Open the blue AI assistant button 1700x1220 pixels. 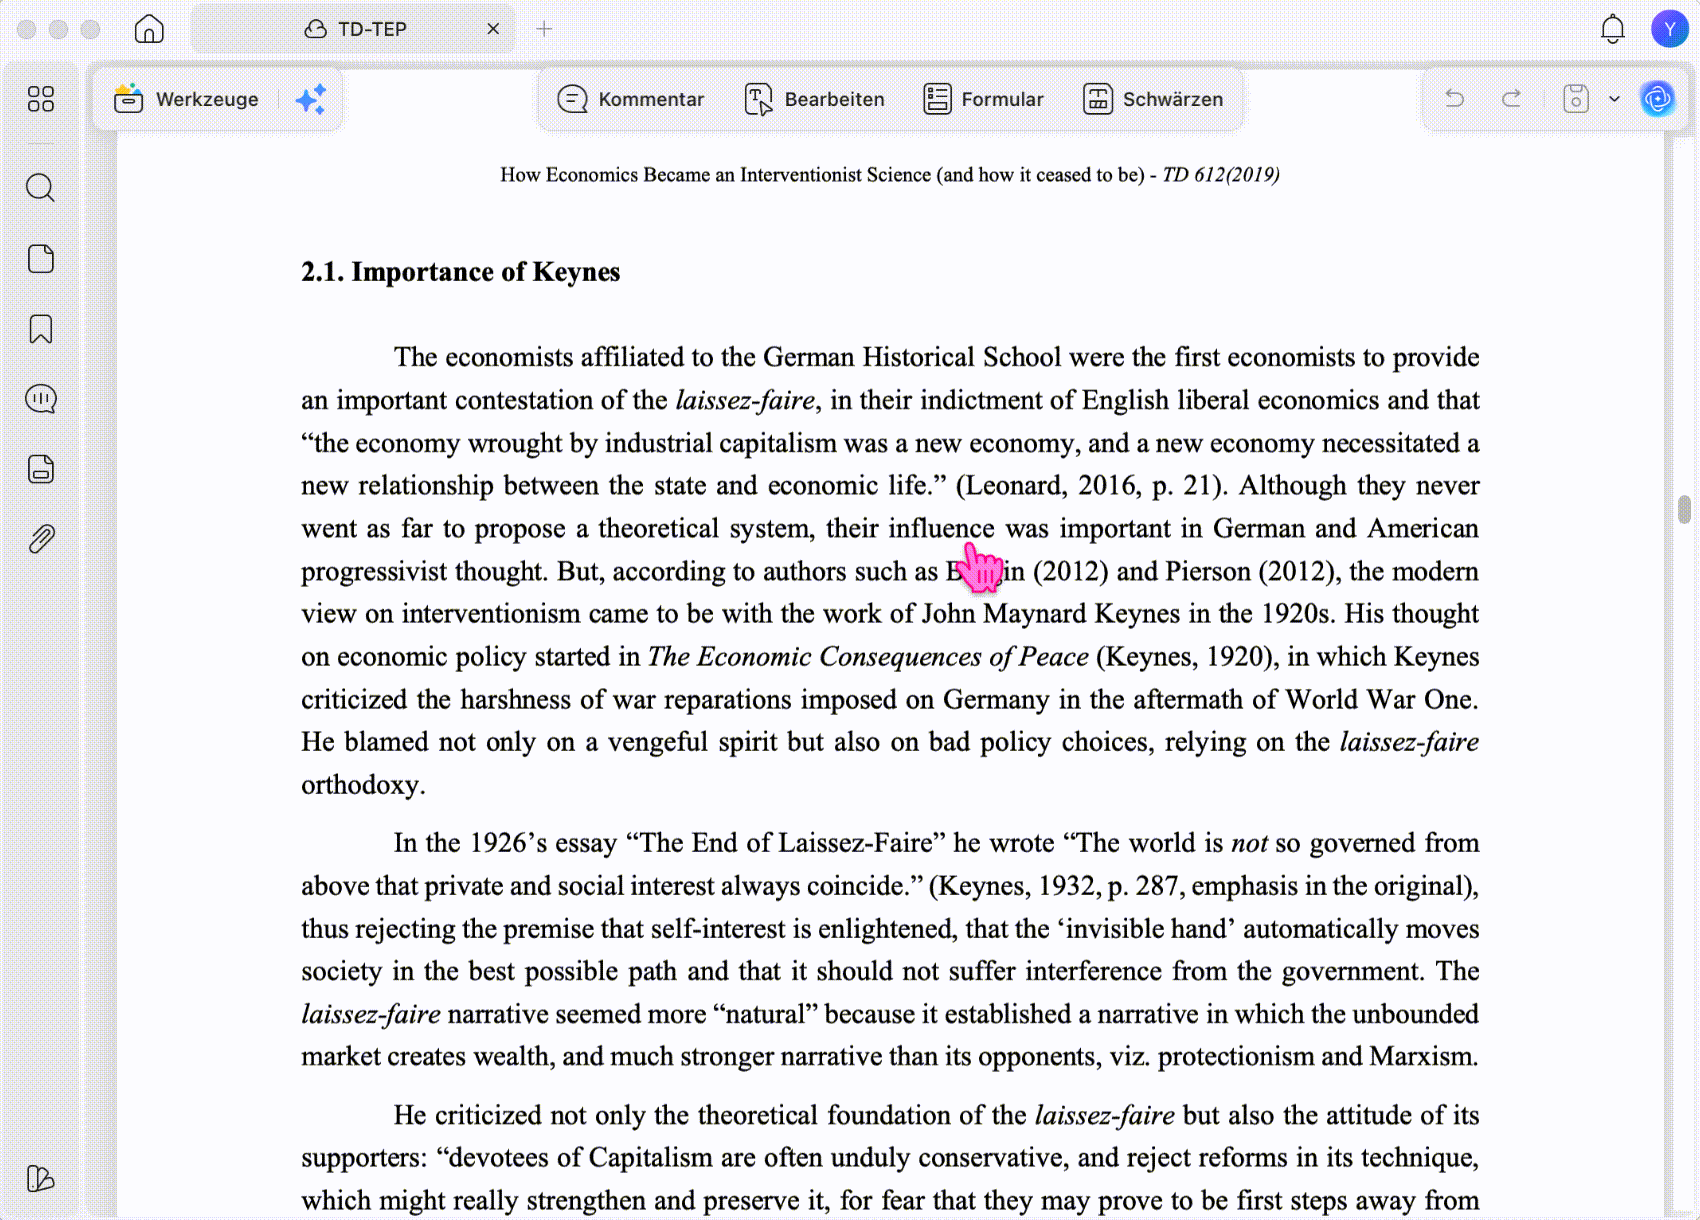point(1658,98)
